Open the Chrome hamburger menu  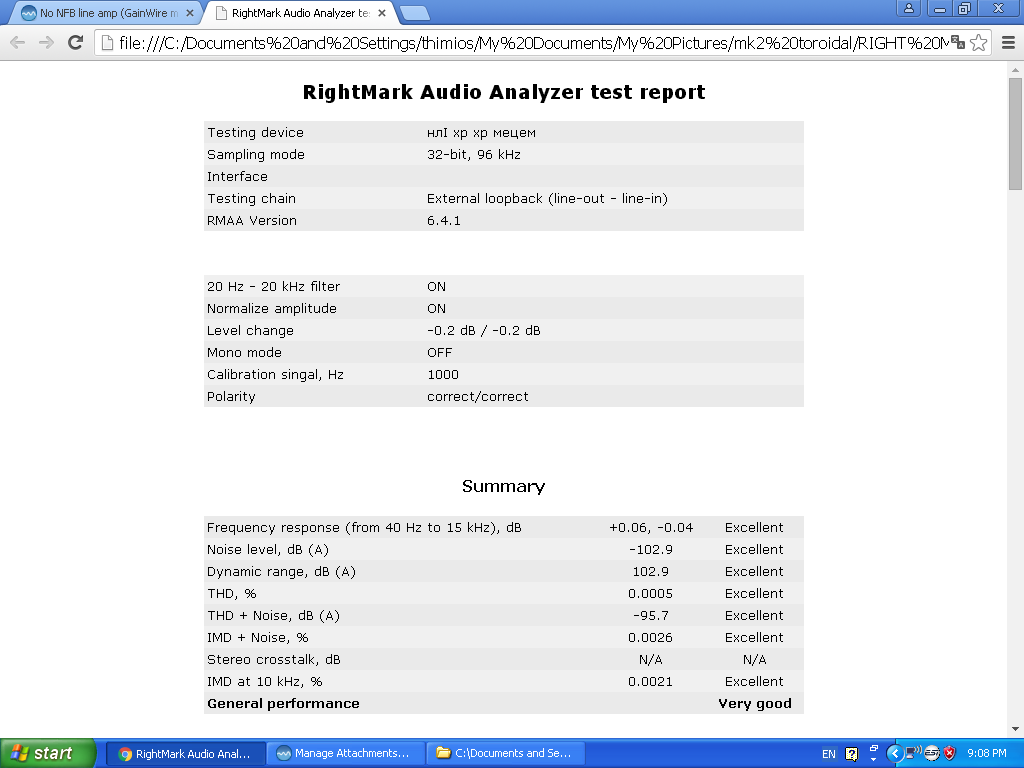coord(1008,43)
